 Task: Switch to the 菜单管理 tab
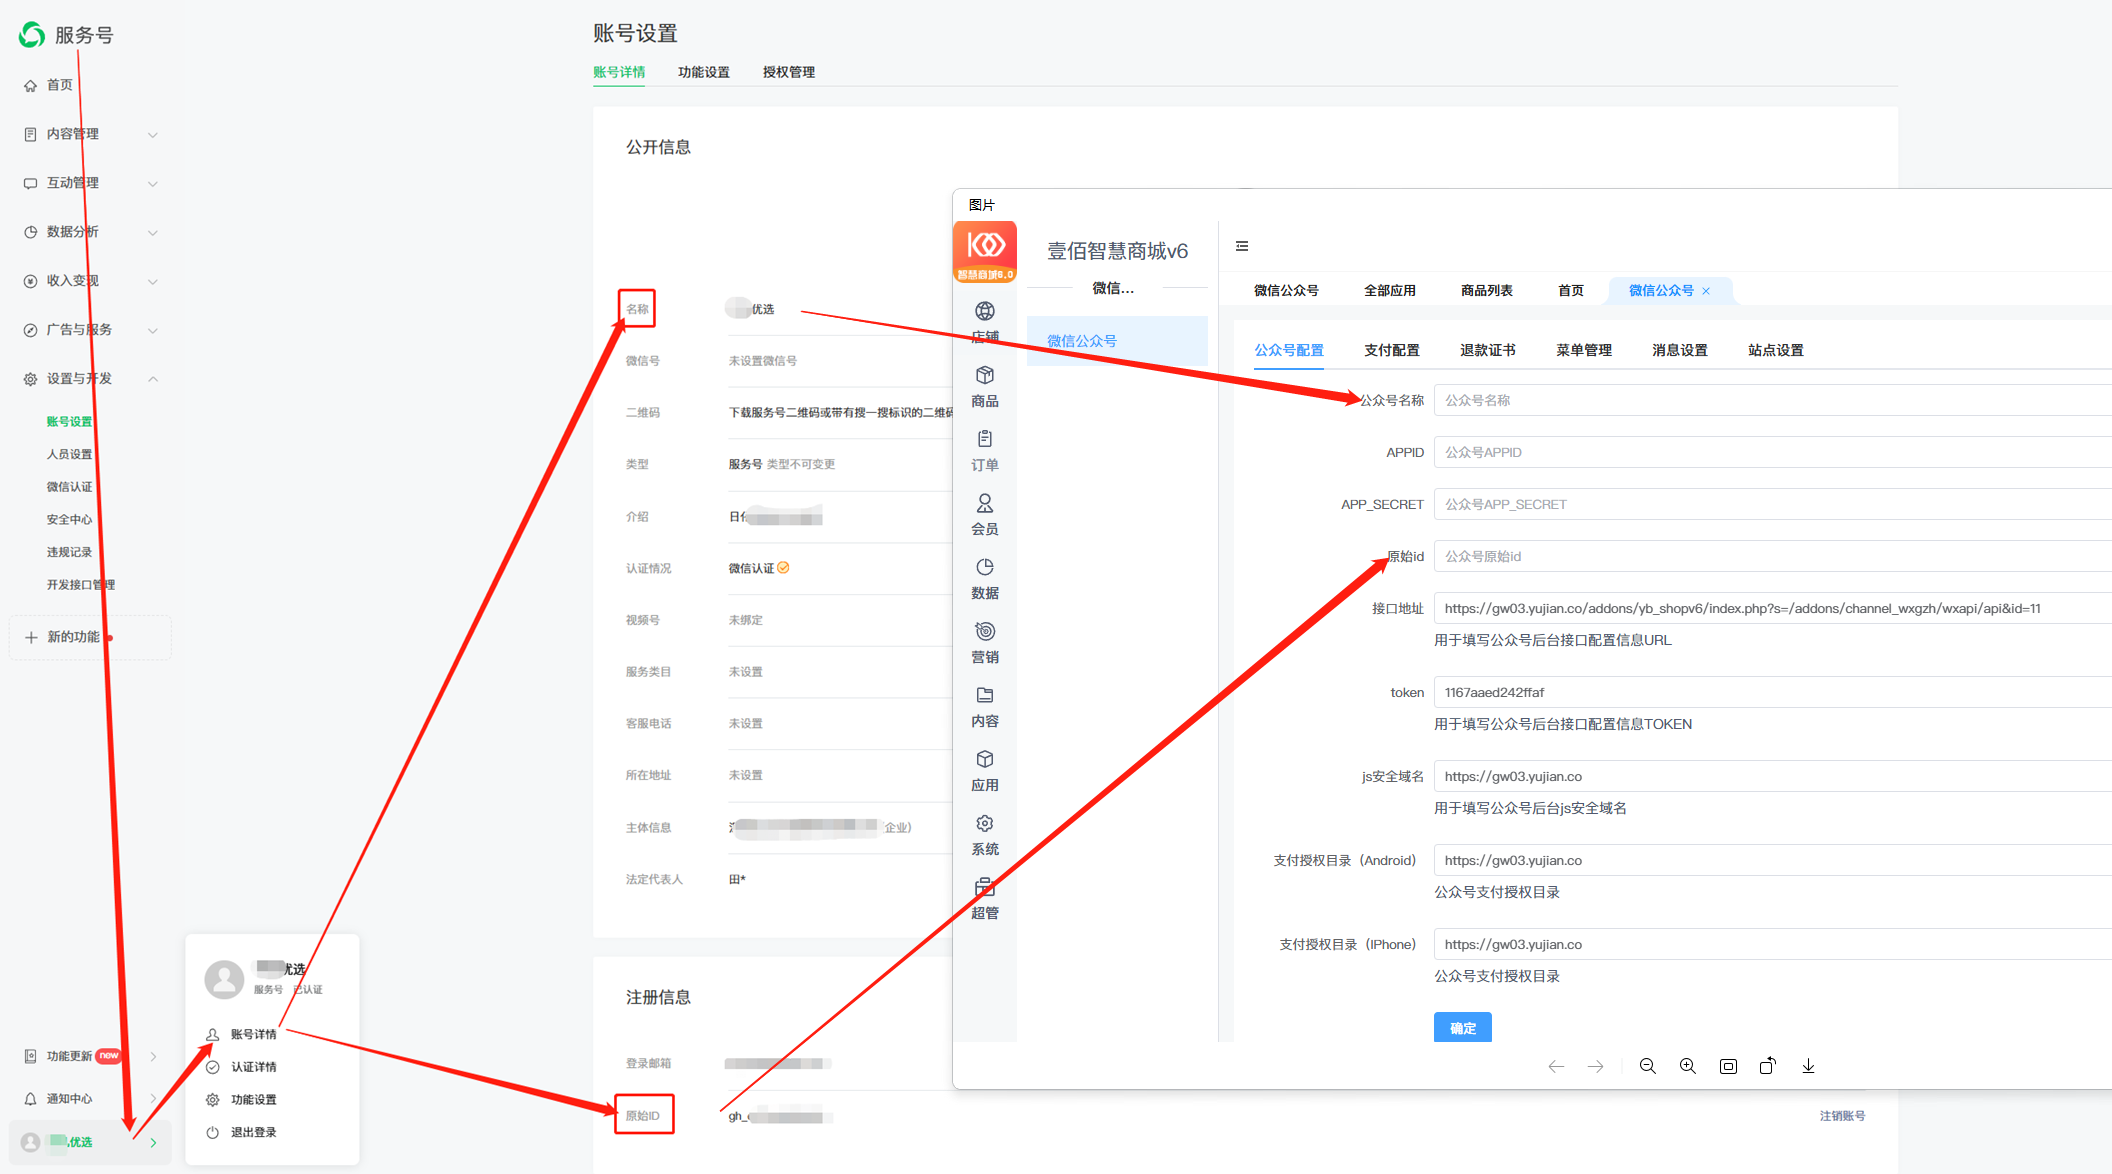(1584, 350)
